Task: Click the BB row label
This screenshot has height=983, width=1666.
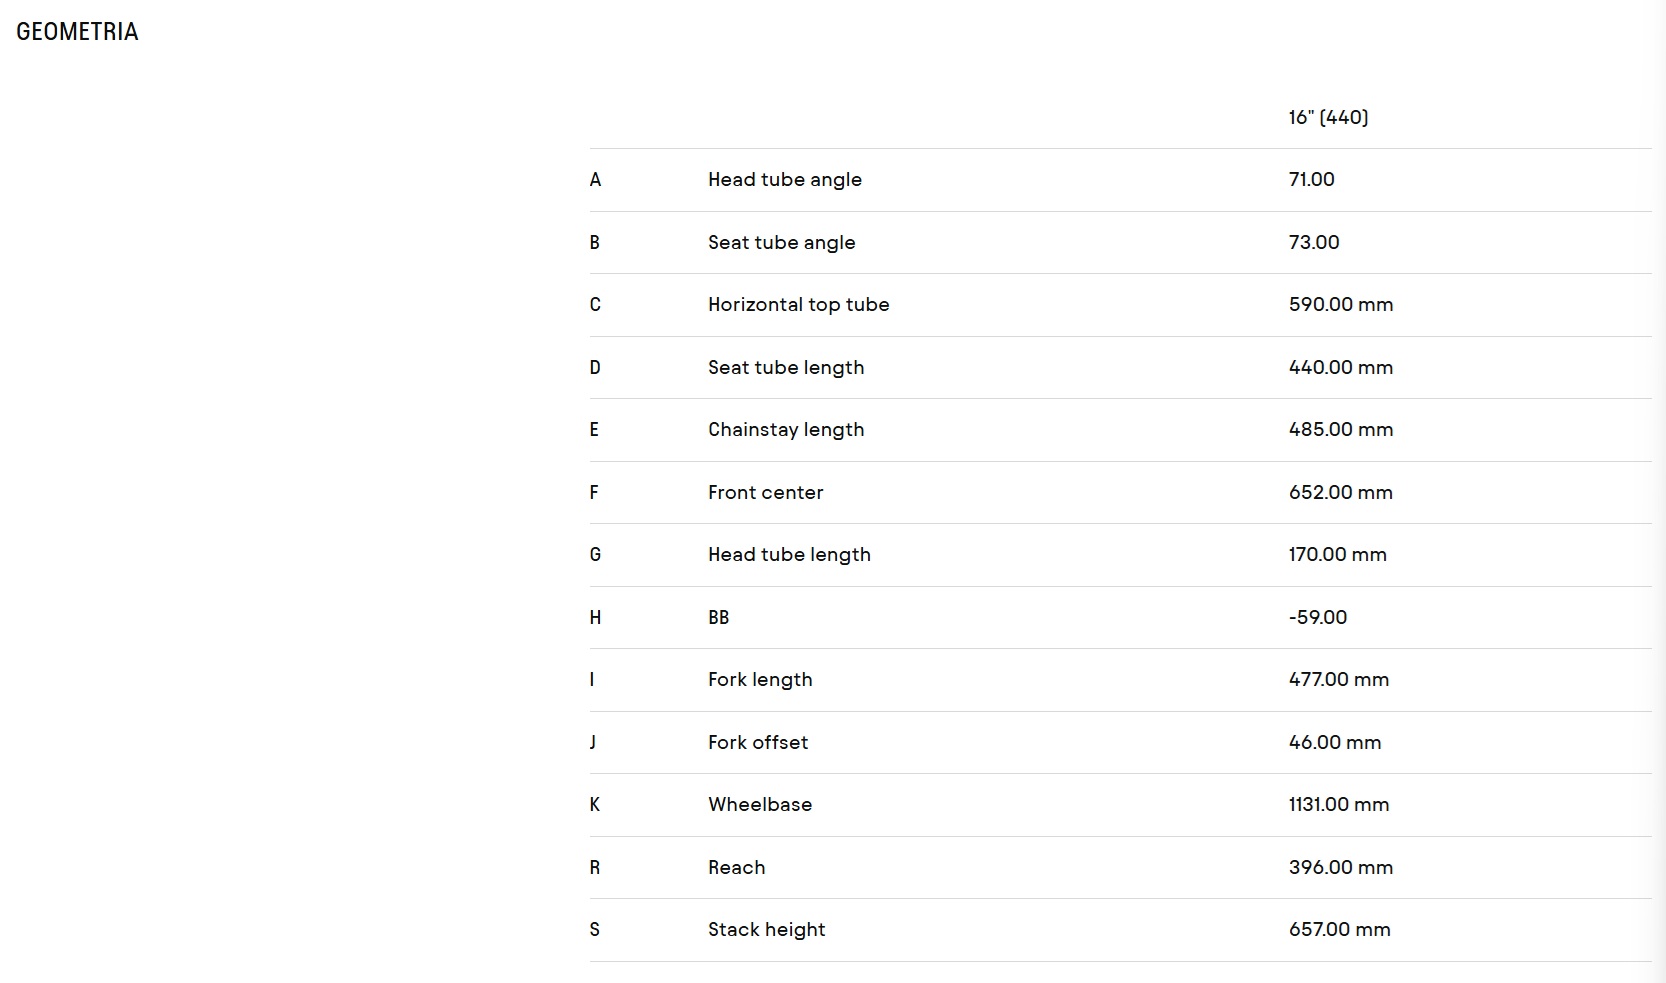Action: click(719, 617)
